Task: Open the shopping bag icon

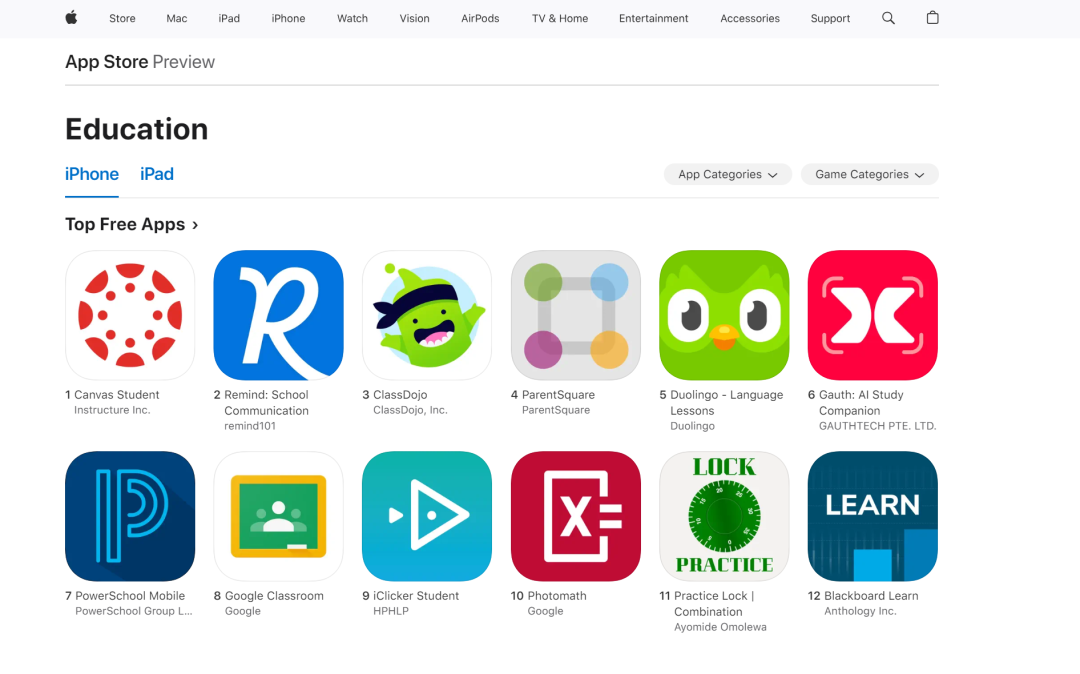Action: (933, 18)
